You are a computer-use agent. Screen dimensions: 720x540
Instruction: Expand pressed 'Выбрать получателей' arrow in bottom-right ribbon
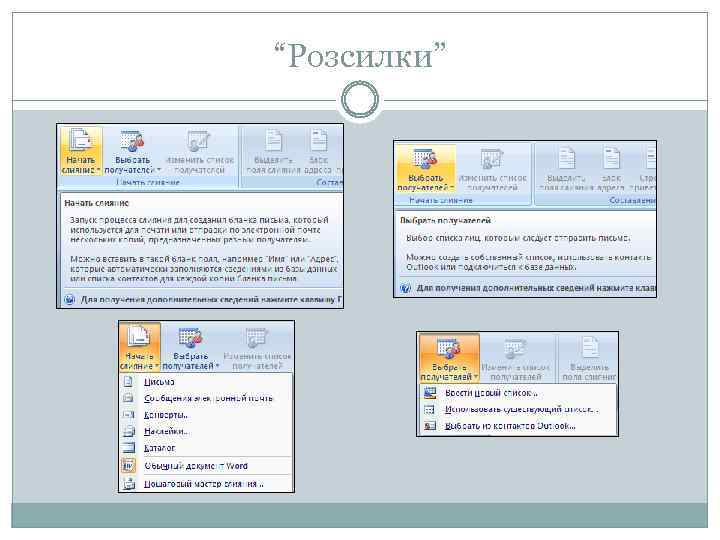tap(476, 377)
